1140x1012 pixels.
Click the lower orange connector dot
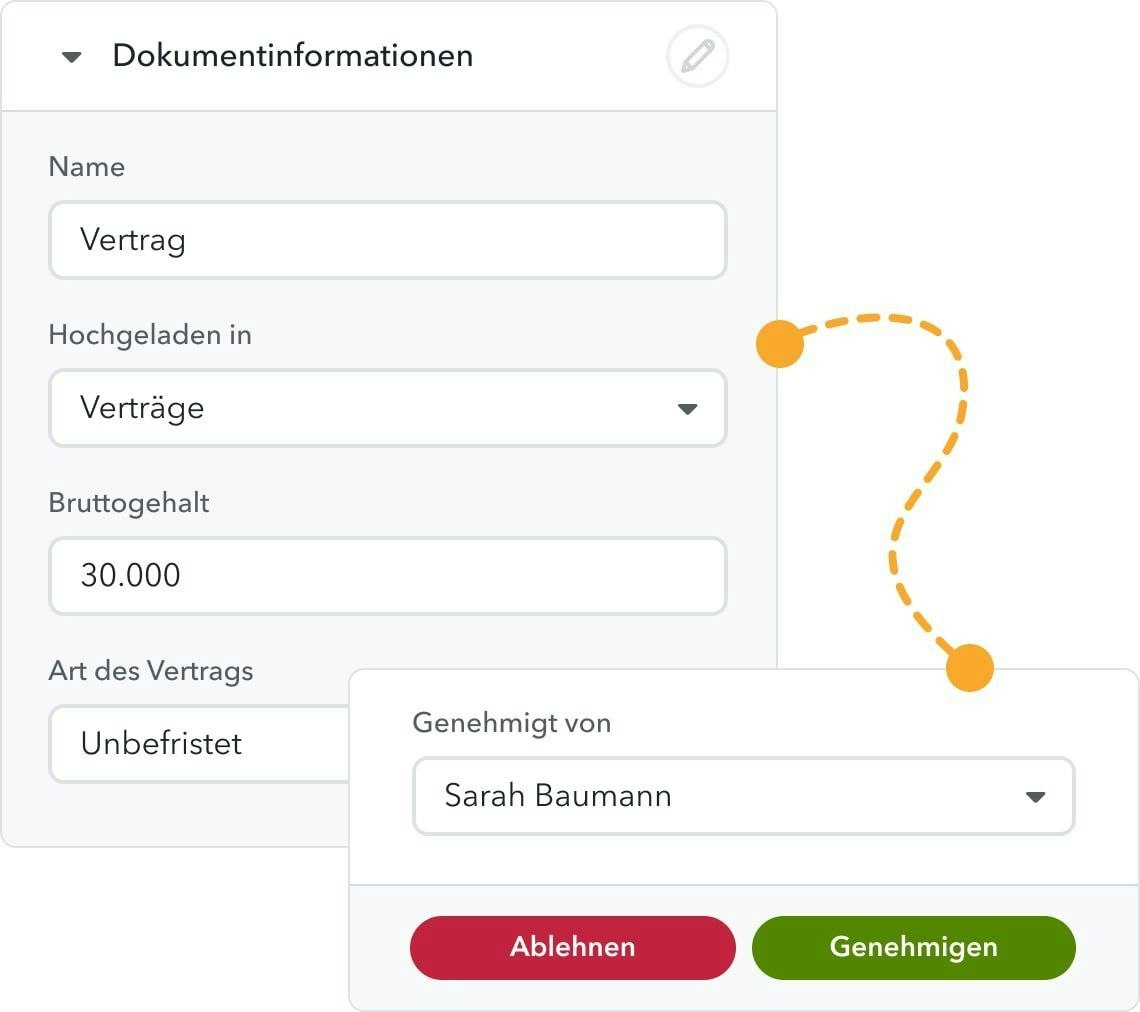(969, 667)
